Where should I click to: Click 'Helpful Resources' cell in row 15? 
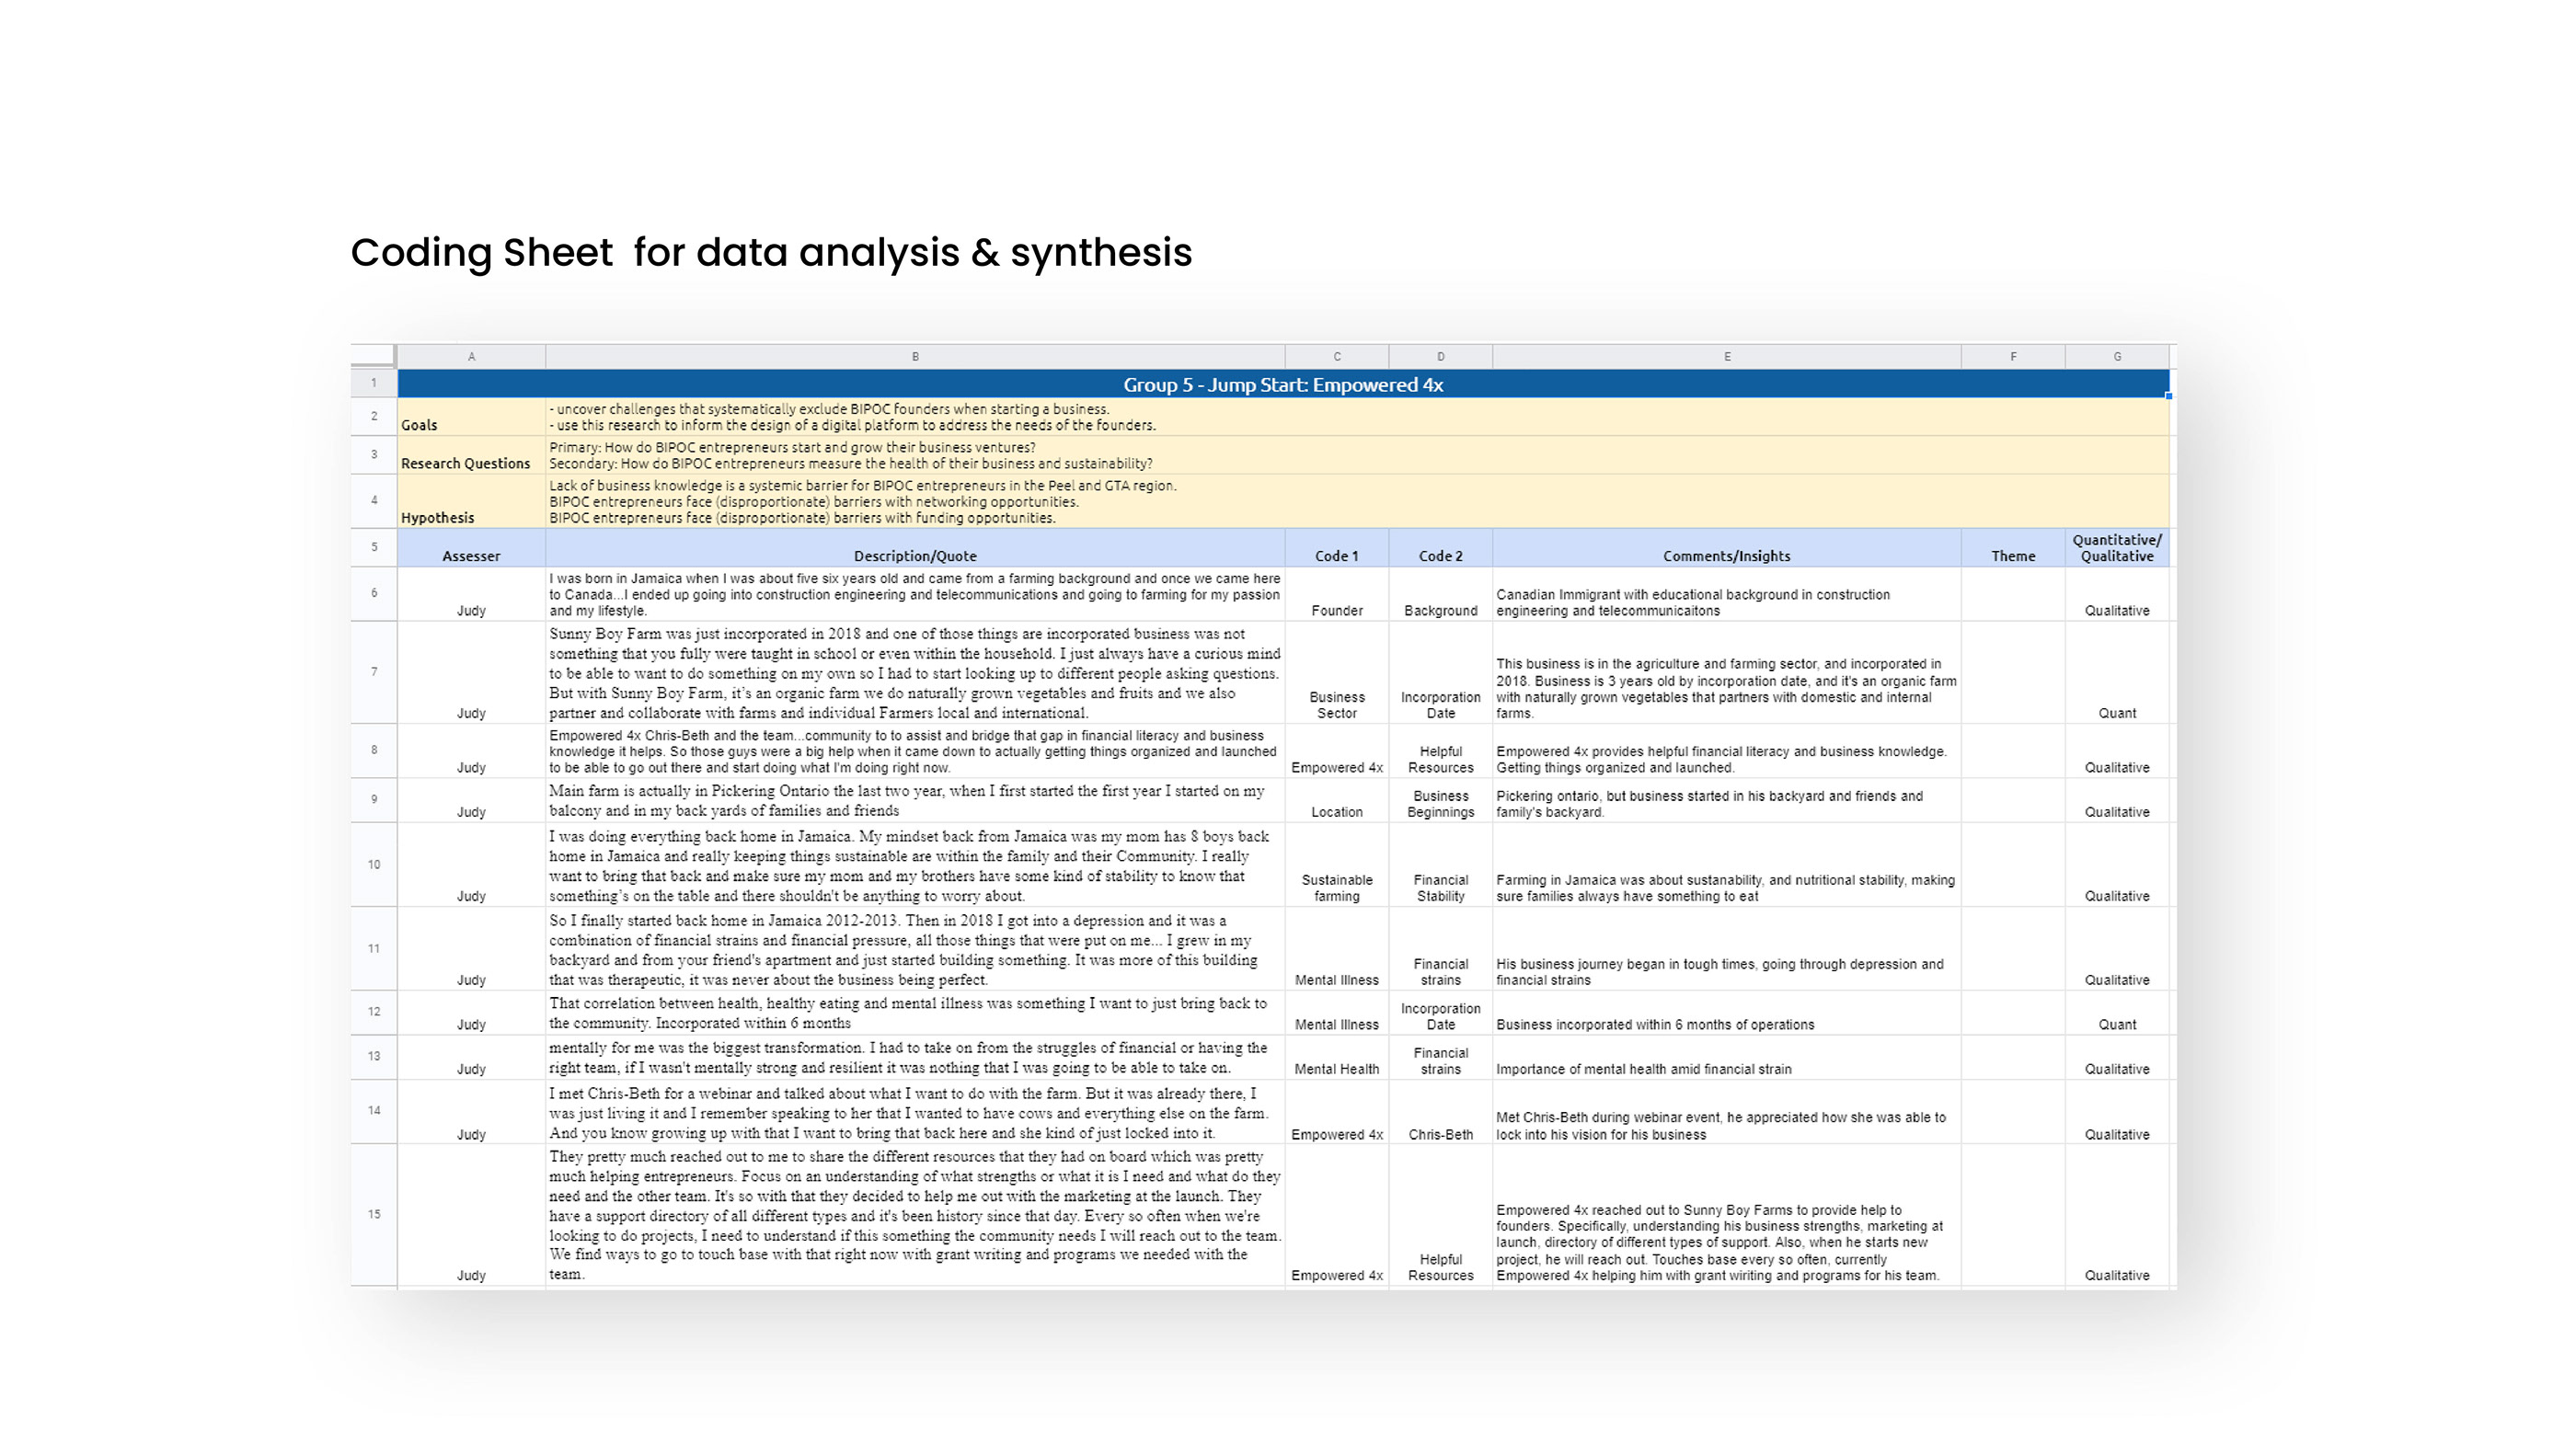(x=1440, y=1215)
